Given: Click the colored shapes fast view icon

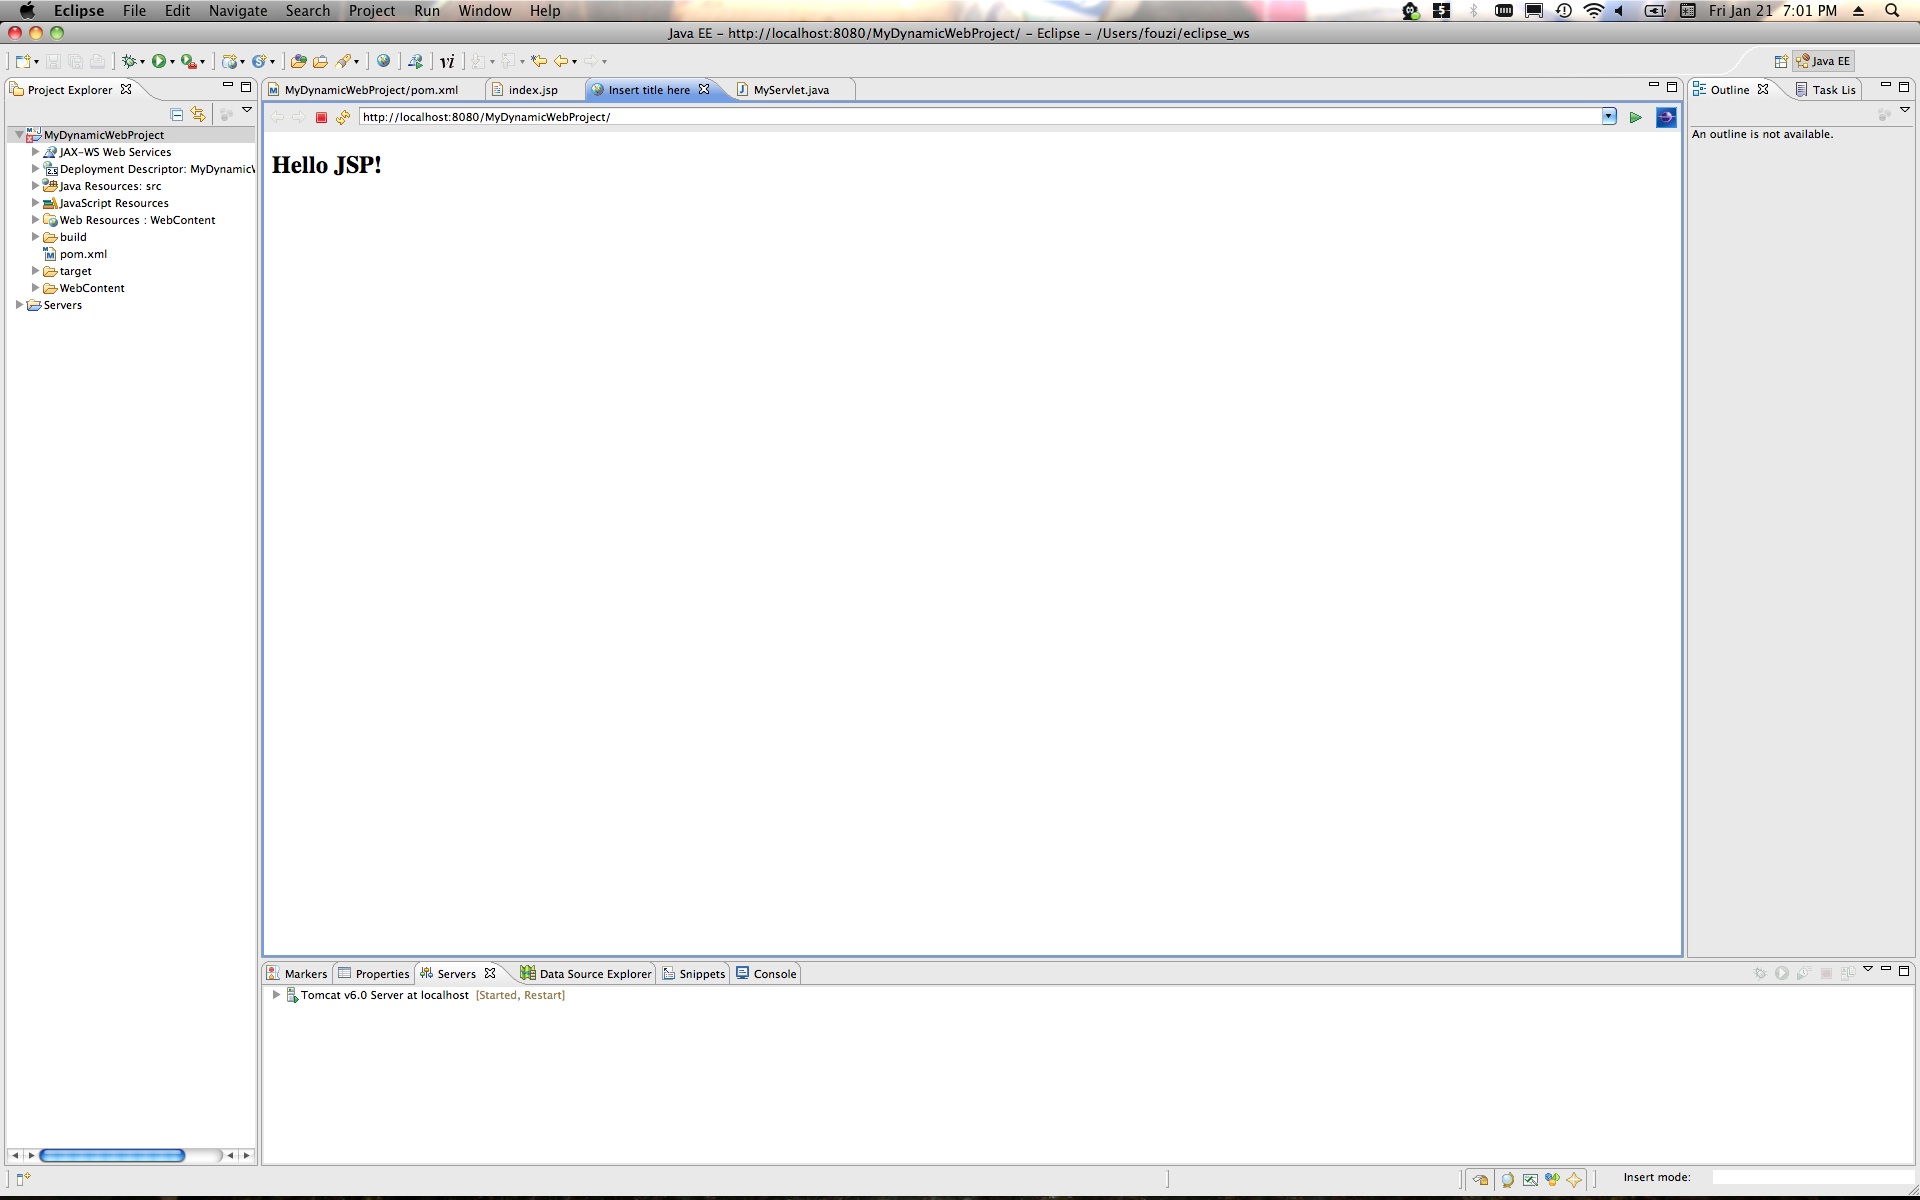Looking at the screenshot, I should 1552,1180.
